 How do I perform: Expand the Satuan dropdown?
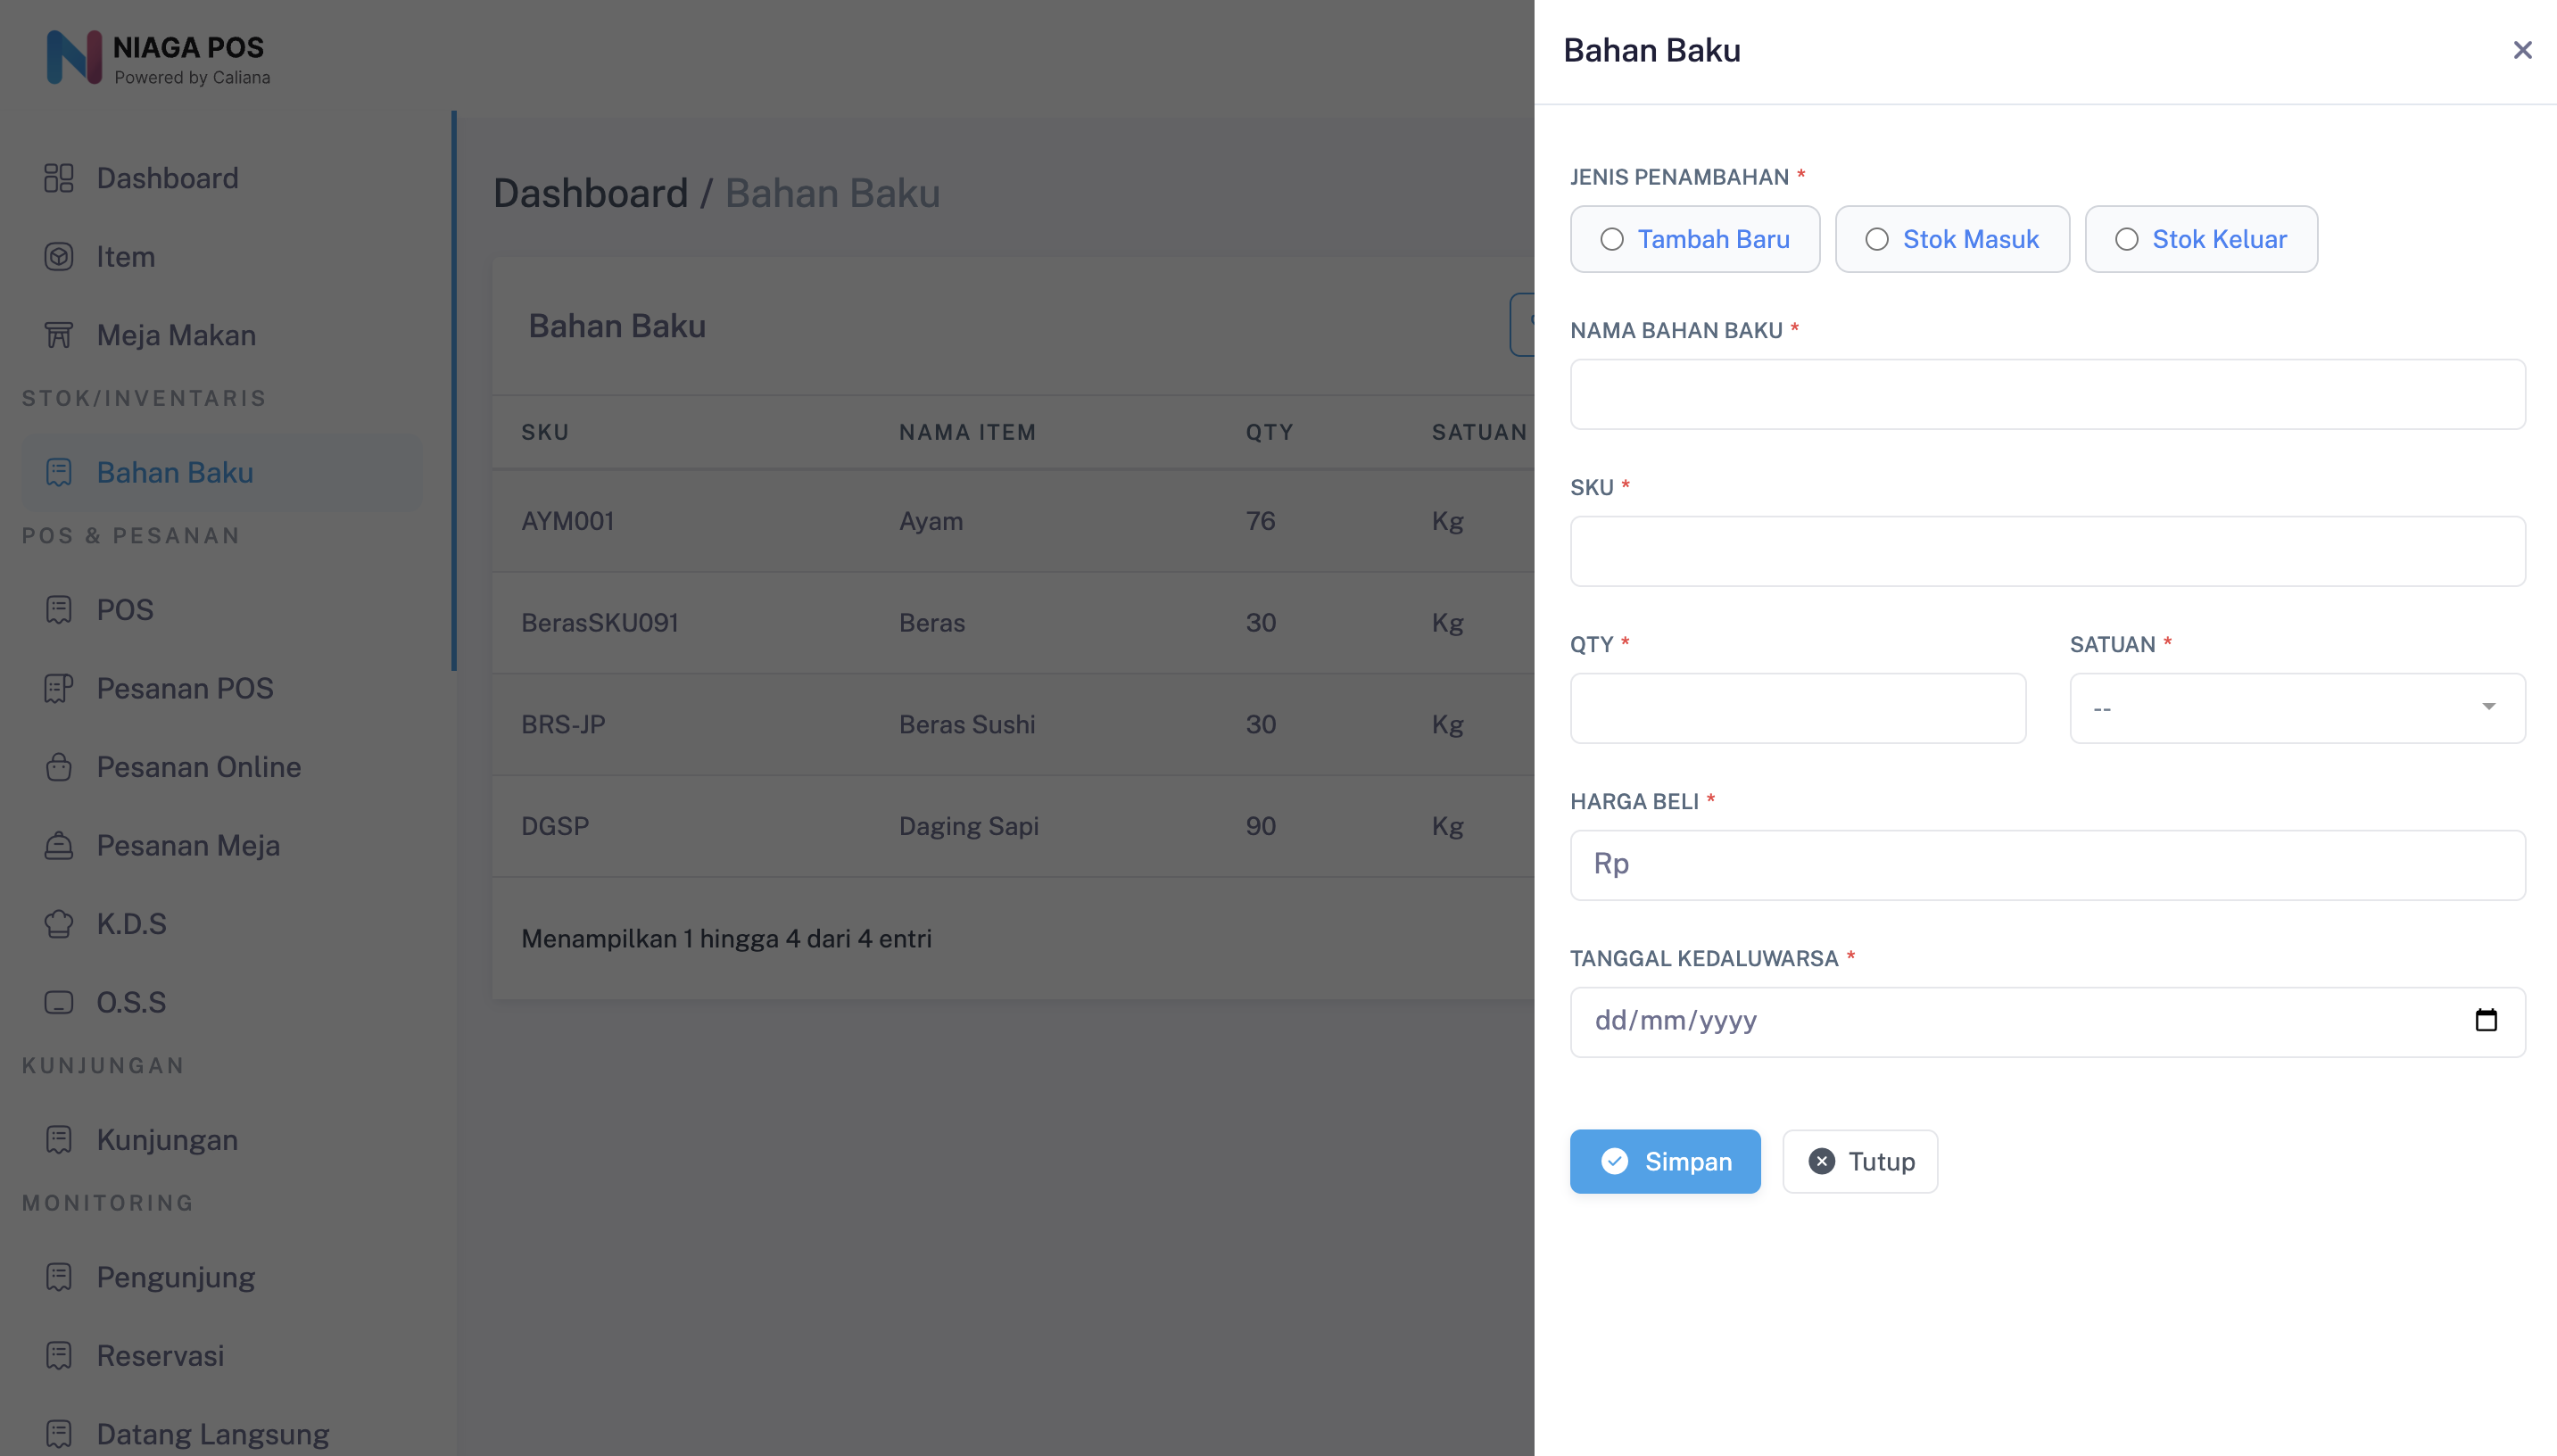tap(2296, 708)
